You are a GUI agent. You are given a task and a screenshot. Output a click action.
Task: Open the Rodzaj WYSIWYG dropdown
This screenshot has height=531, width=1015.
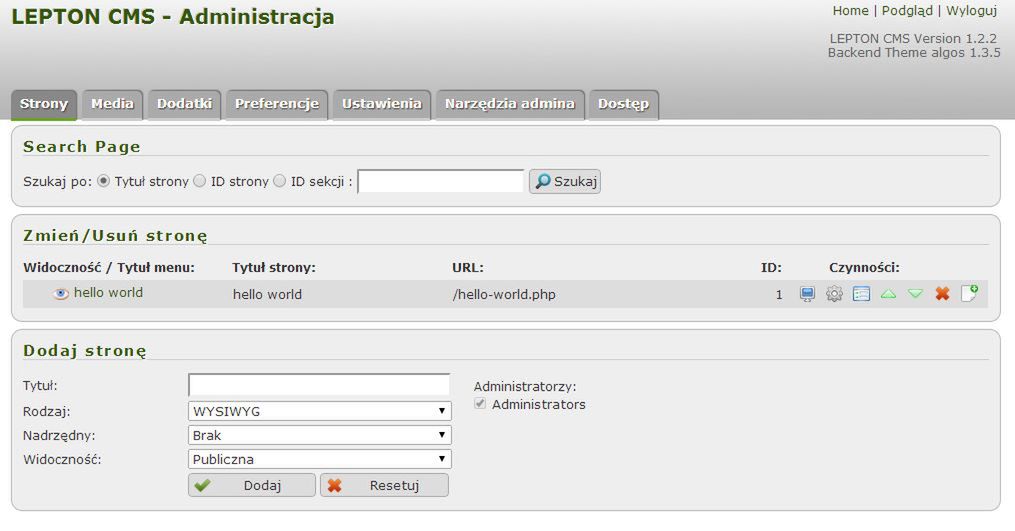coord(320,411)
